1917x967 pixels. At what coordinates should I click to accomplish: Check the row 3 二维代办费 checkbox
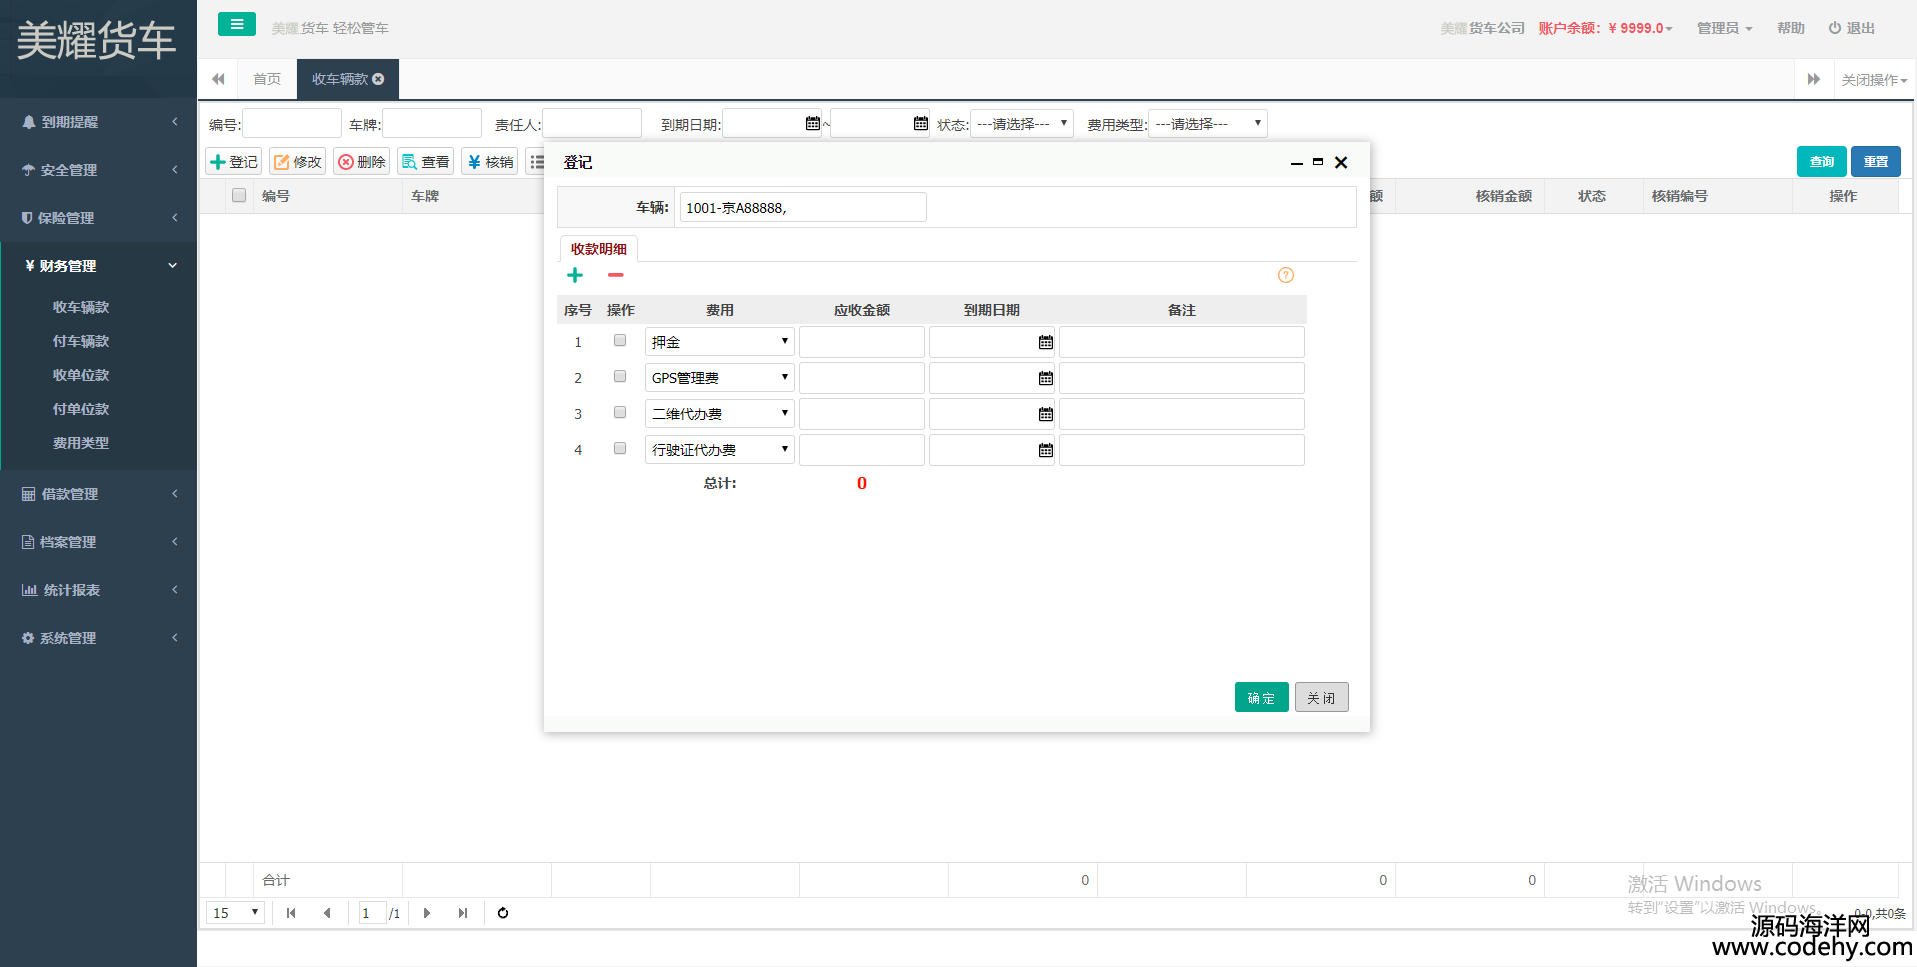click(x=620, y=413)
